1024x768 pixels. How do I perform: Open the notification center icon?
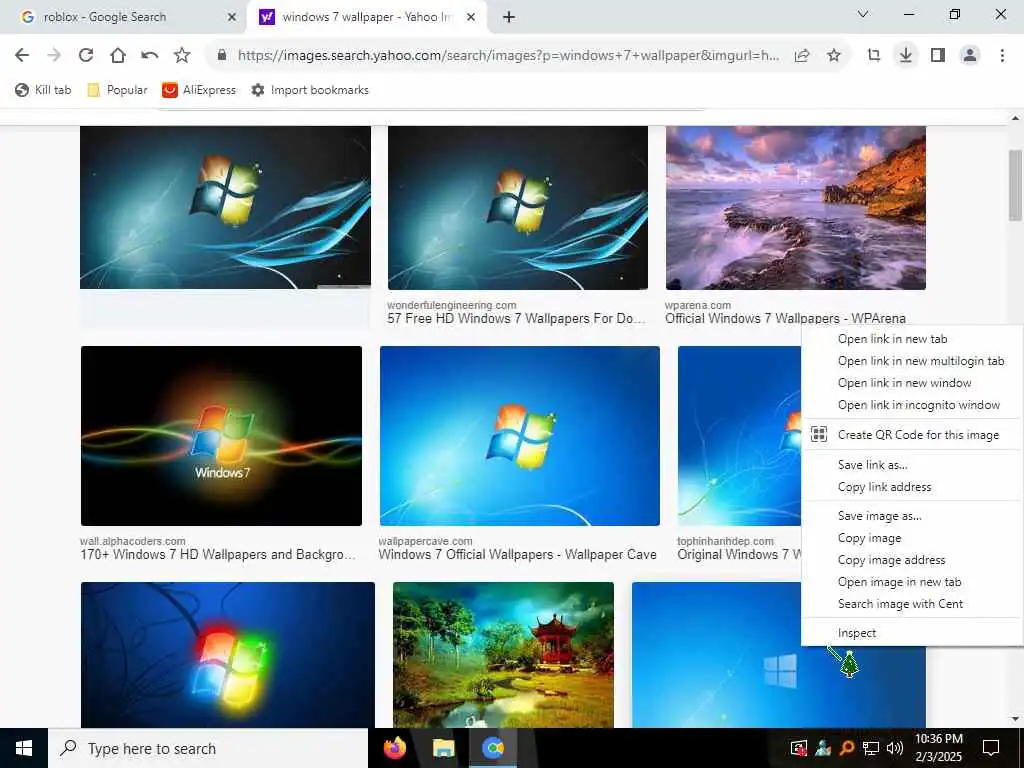pyautogui.click(x=991, y=748)
